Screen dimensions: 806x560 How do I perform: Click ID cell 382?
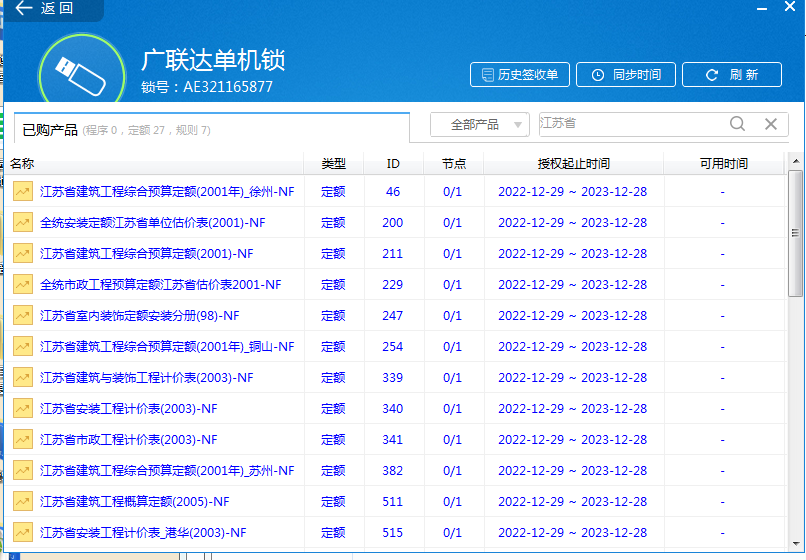[393, 471]
